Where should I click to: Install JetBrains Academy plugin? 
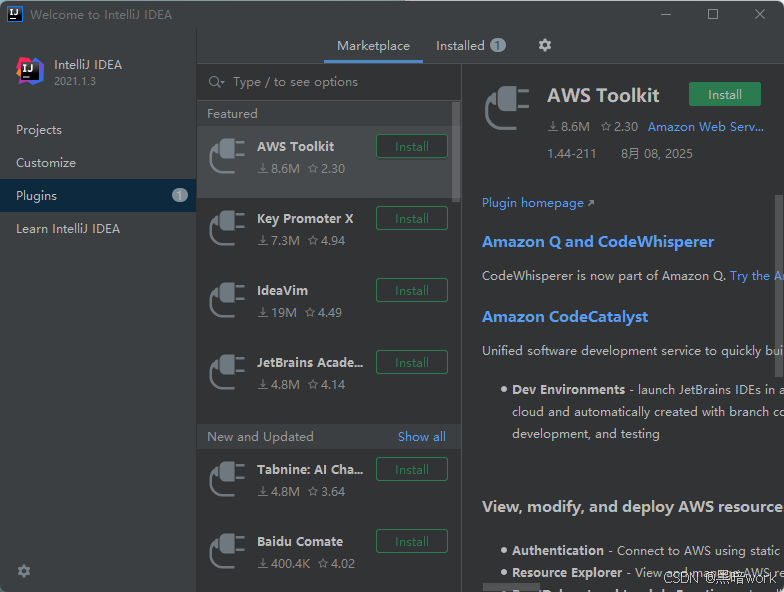[x=412, y=362]
